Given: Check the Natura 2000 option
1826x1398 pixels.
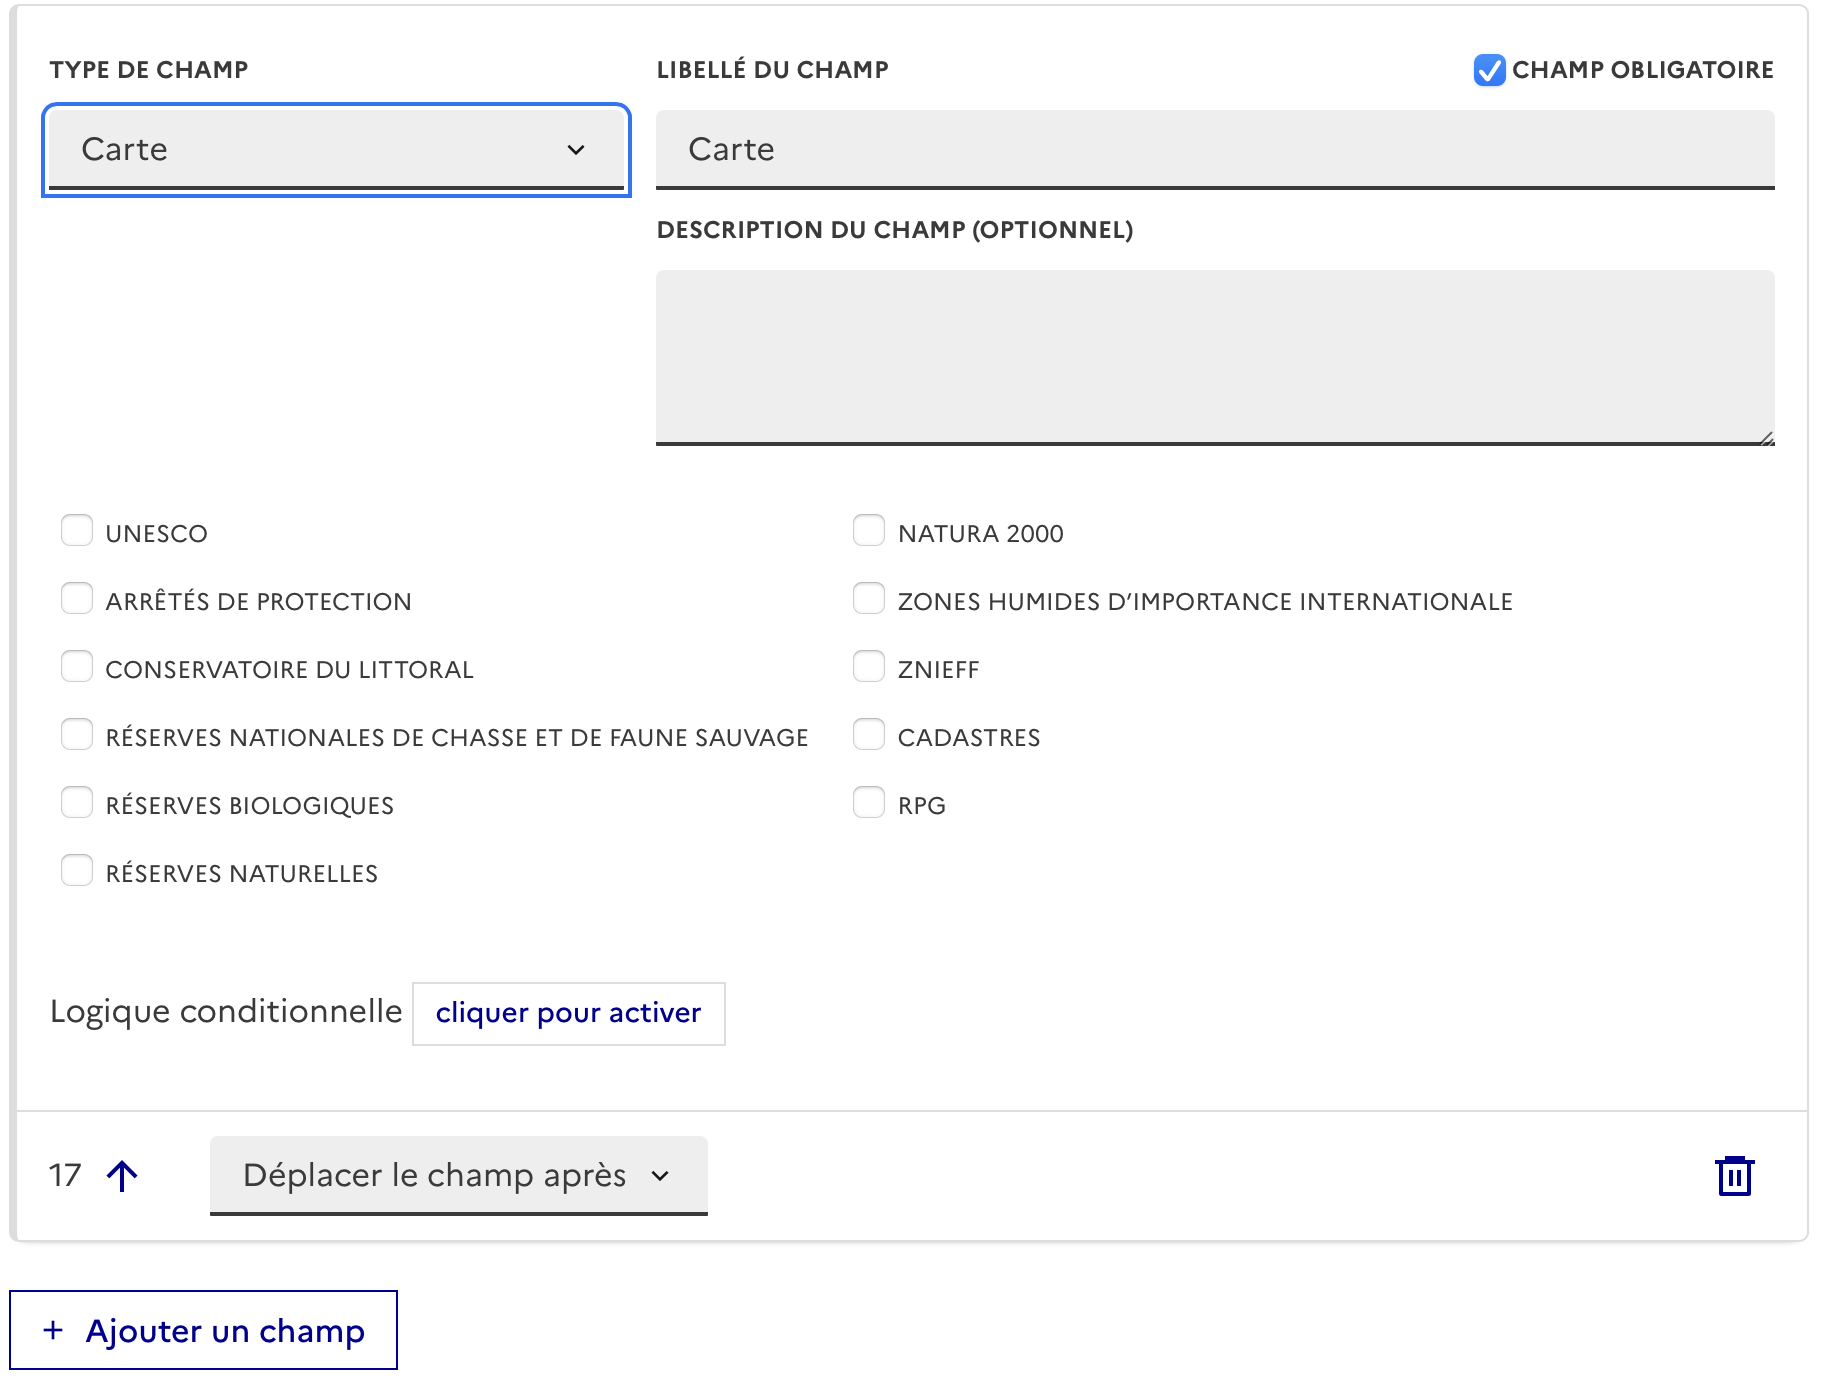Looking at the screenshot, I should tap(868, 531).
